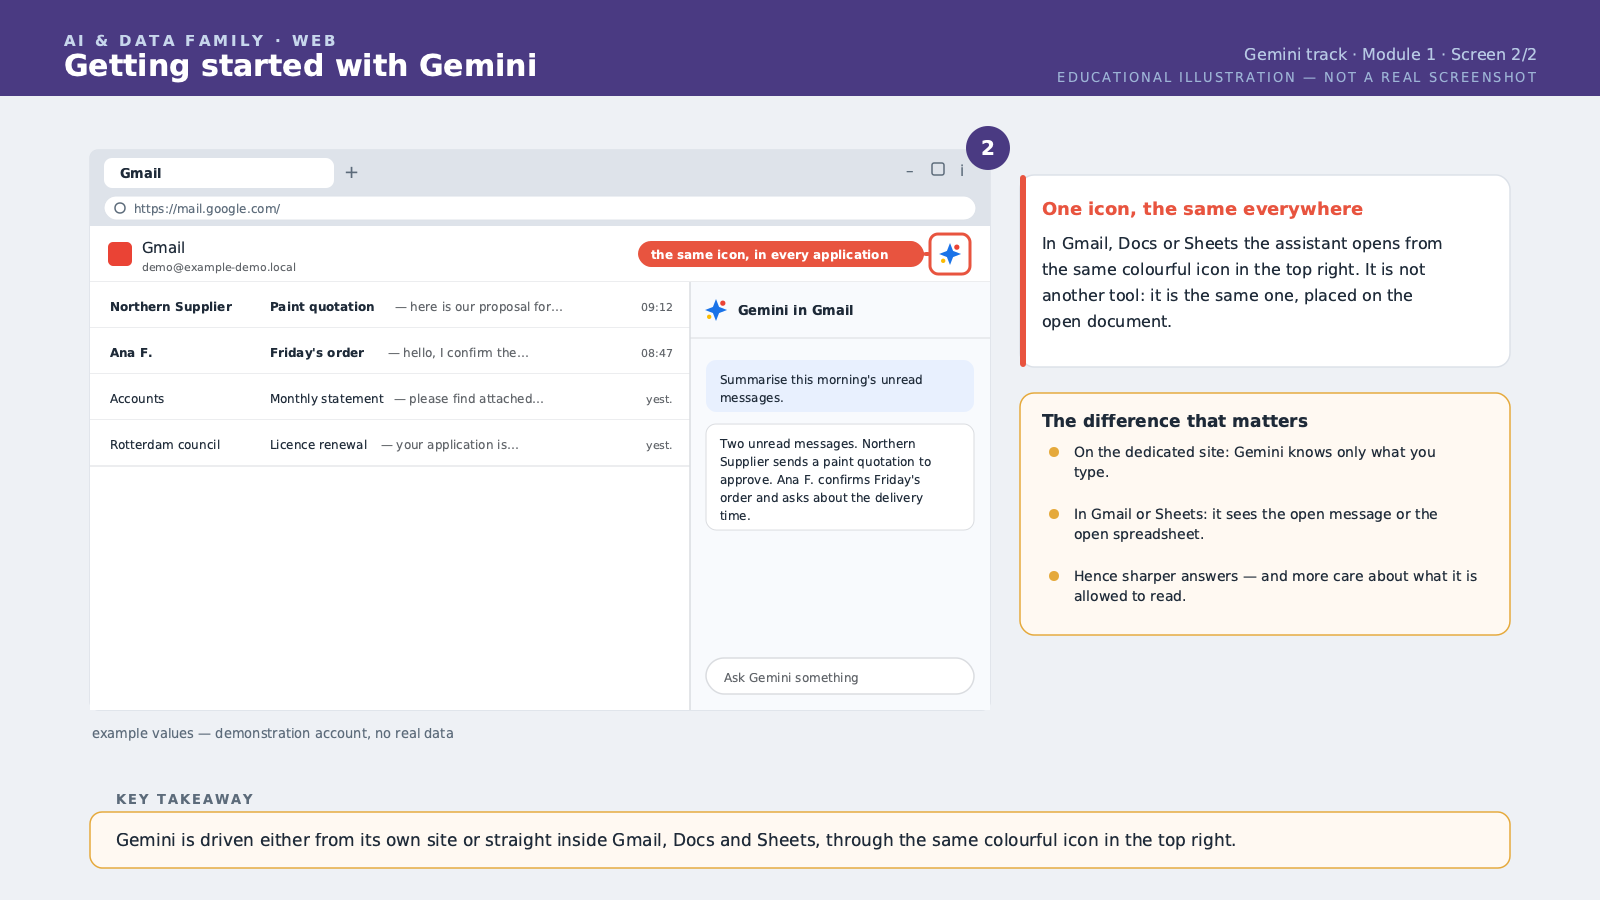Viewport: 1600px width, 900px height.
Task: Click 'Friday's order' subject text
Action: 317,353
